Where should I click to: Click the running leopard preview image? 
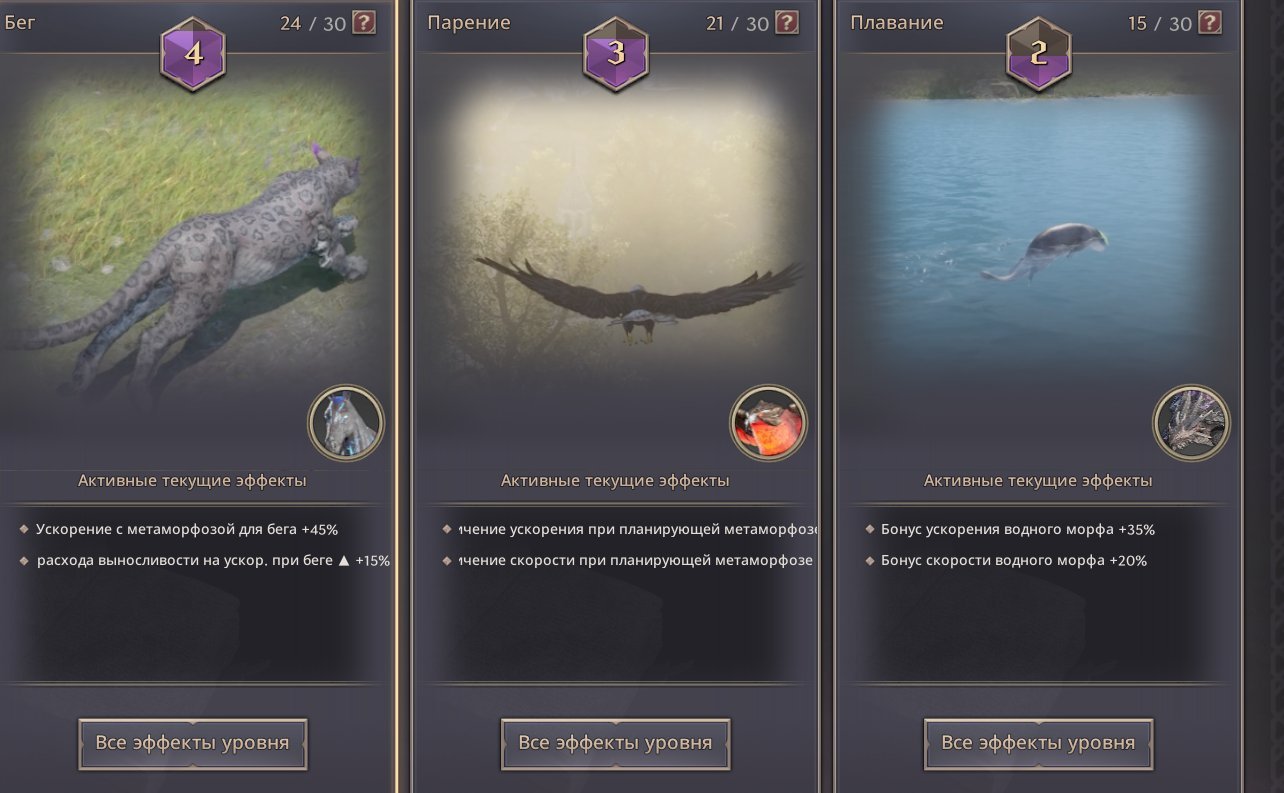193,240
